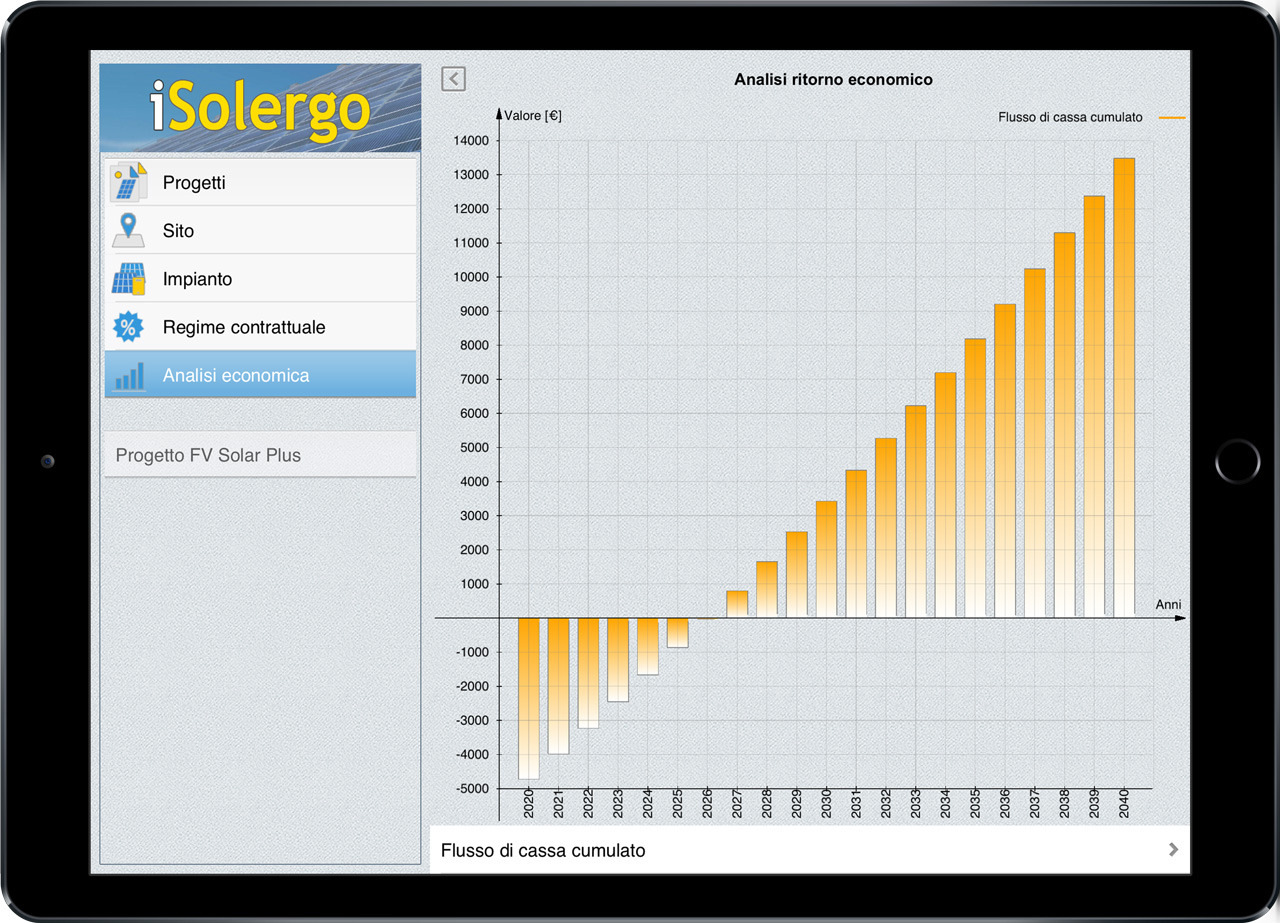Click the Impianto solar panel icon
Viewport: 1280px width, 923px height.
128,279
